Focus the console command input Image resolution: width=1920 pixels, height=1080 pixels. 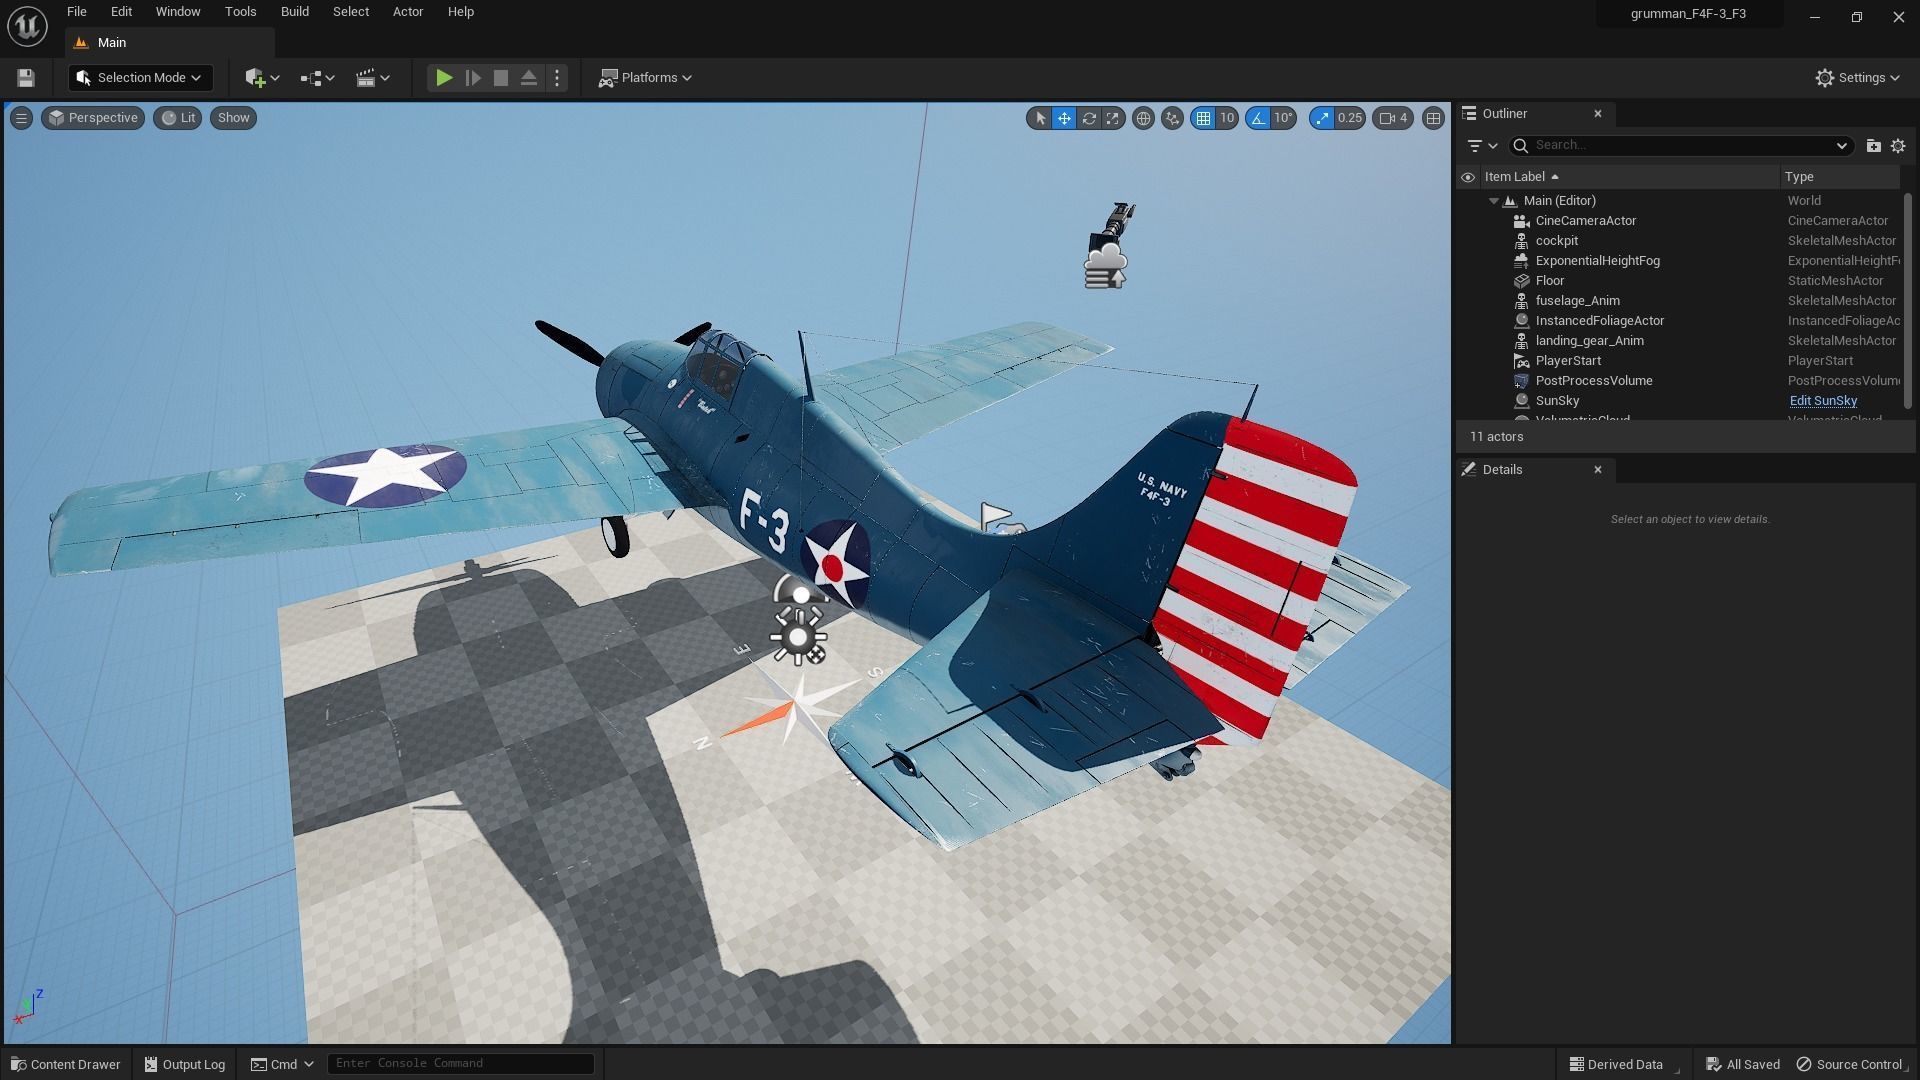pyautogui.click(x=461, y=1064)
